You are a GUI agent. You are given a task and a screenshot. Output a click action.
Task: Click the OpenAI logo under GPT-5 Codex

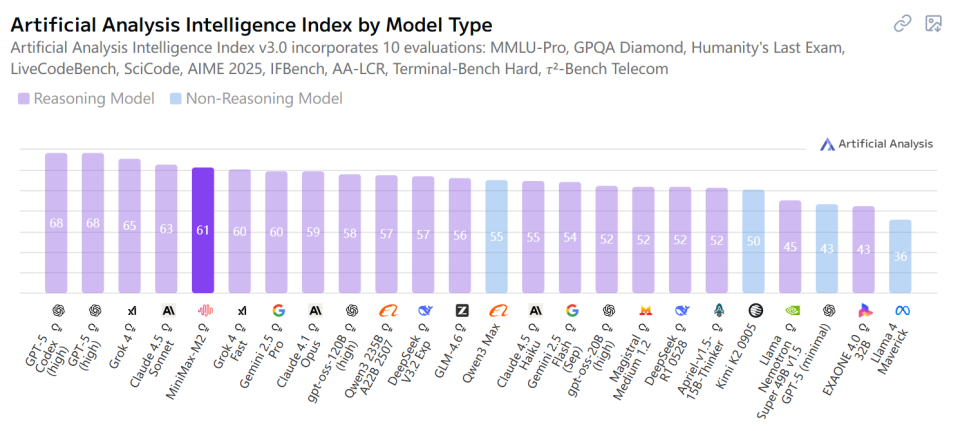[56, 311]
